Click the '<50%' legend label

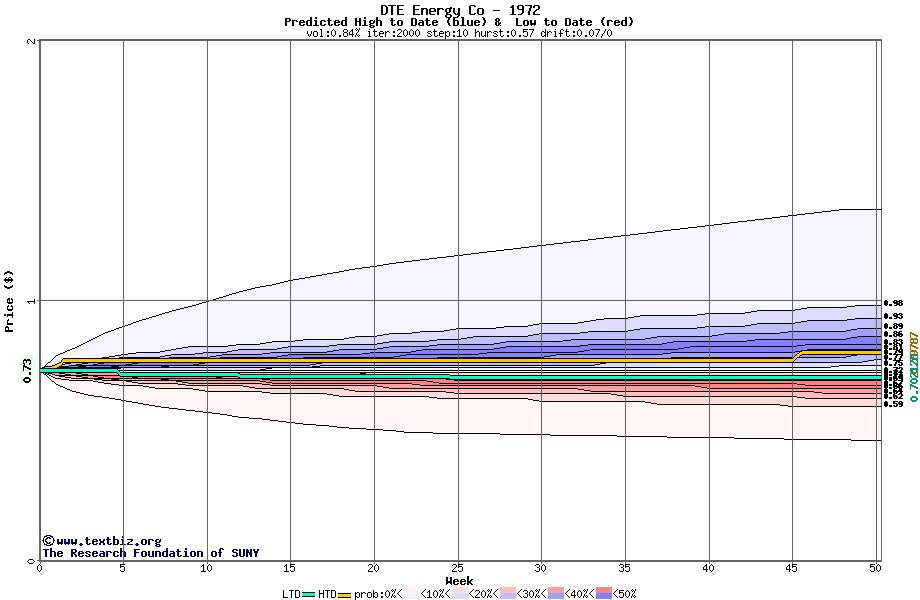(x=624, y=594)
